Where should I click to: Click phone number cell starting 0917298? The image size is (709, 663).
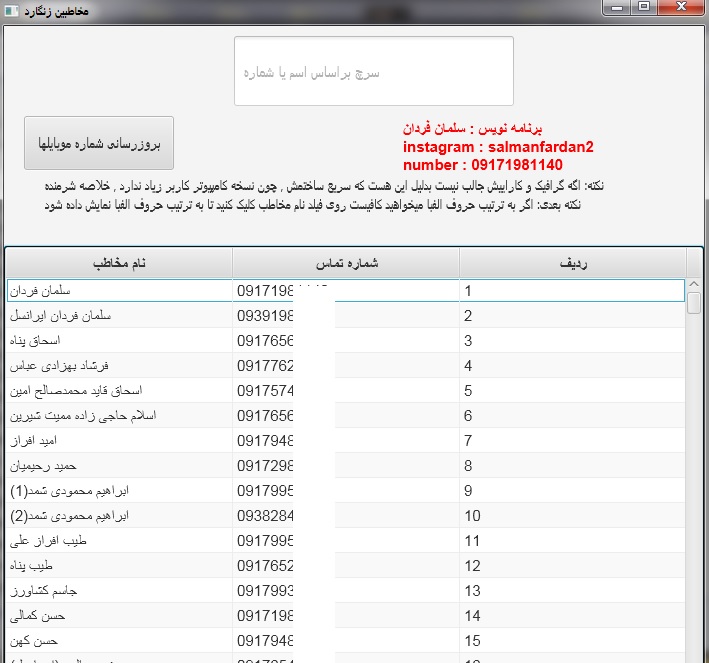(346, 466)
